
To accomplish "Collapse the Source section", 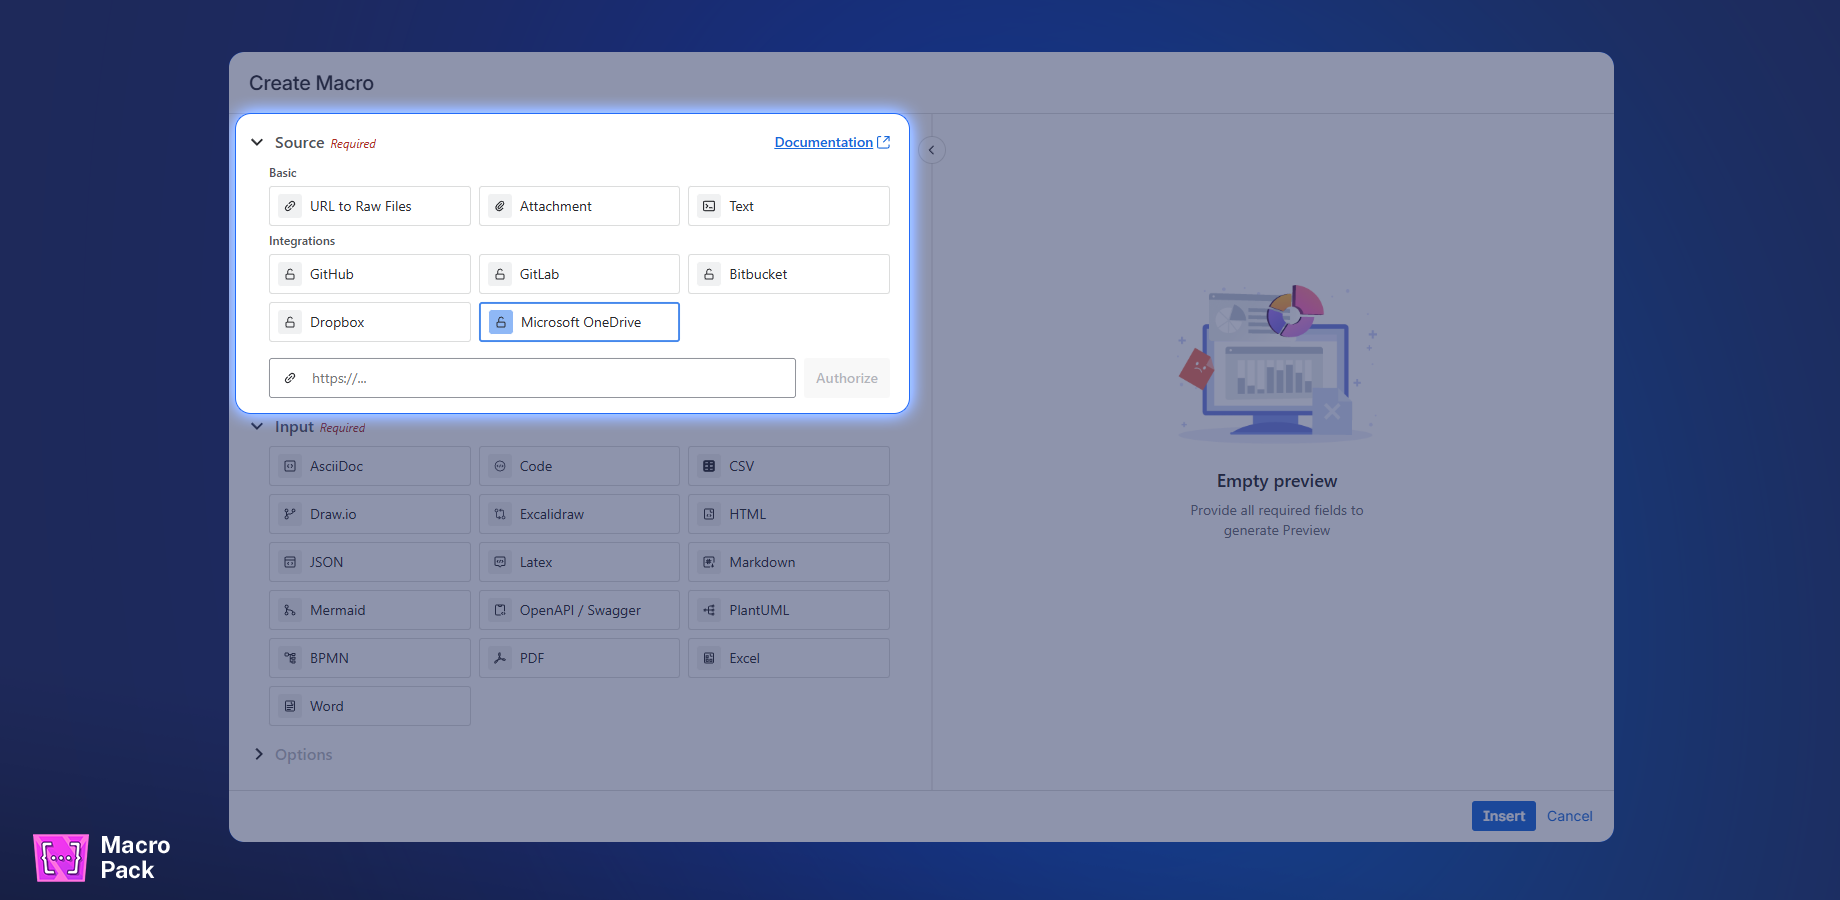I will [257, 143].
